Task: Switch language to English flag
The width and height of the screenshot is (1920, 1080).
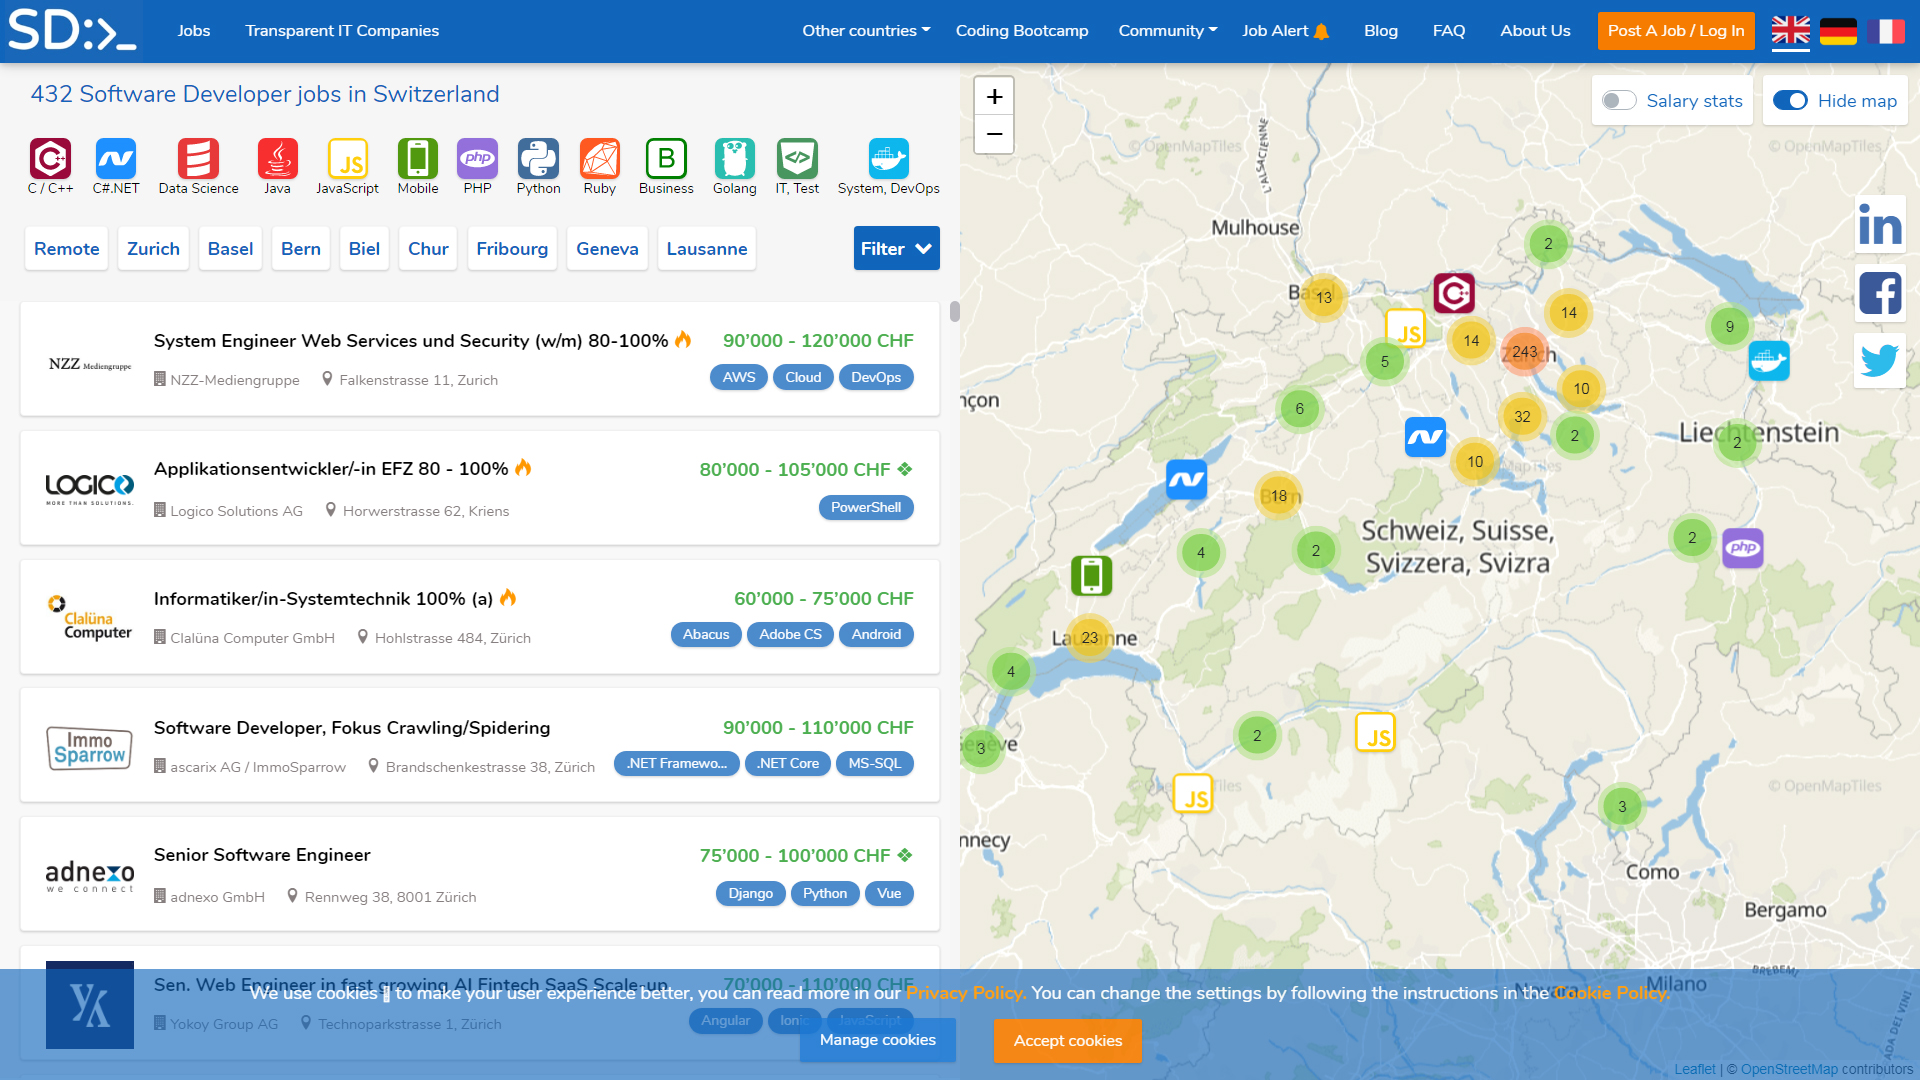Action: (1791, 31)
